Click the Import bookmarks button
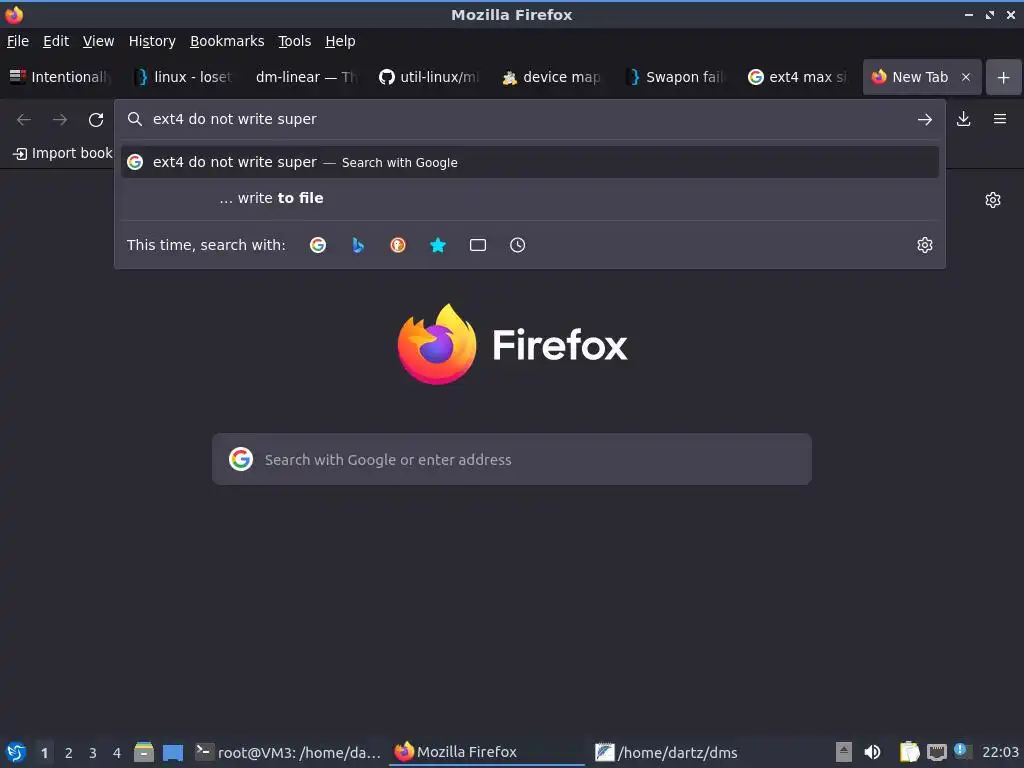The width and height of the screenshot is (1024, 768). tap(63, 153)
